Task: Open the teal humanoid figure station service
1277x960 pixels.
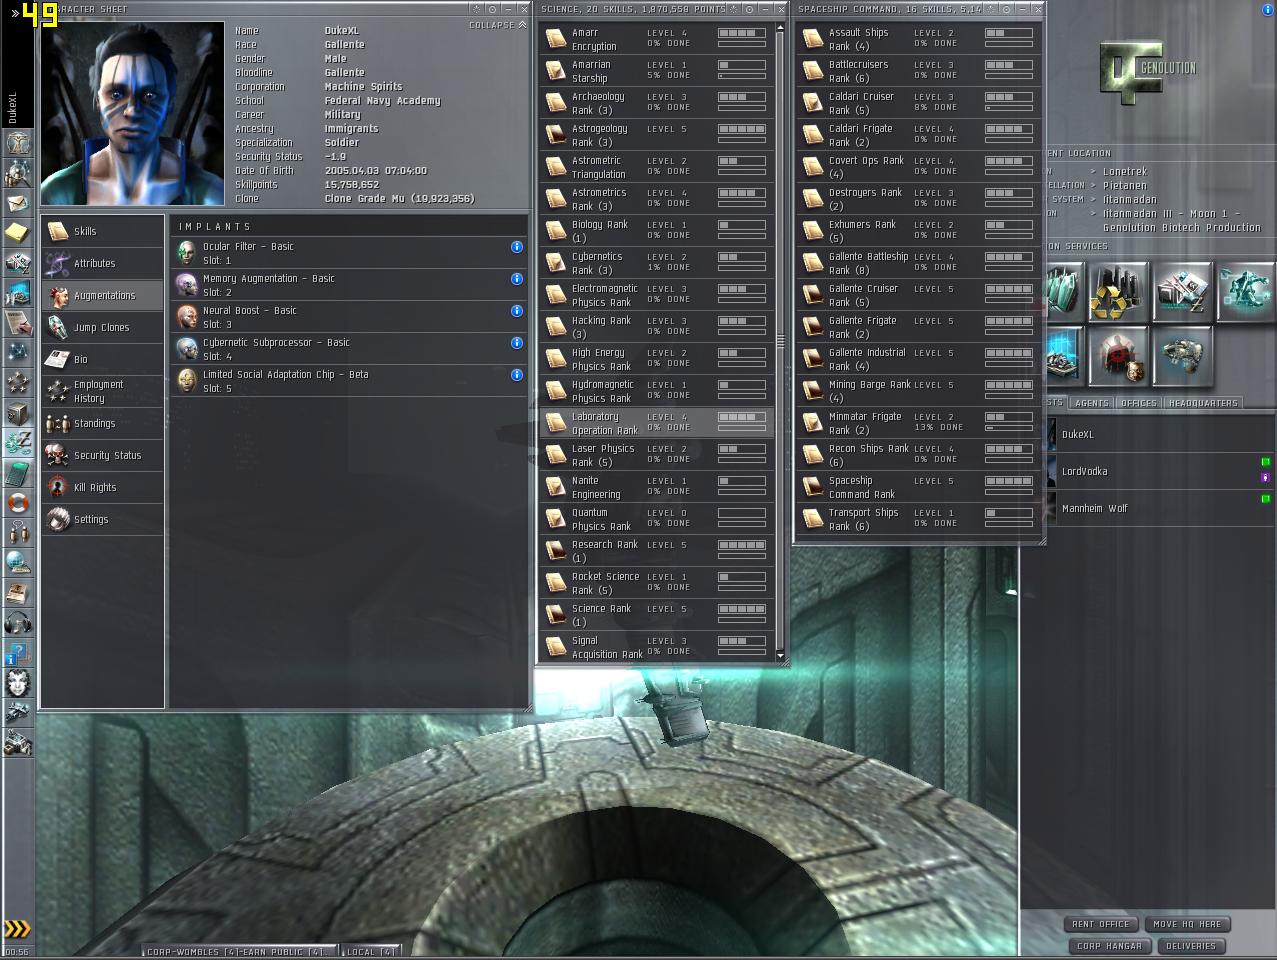Action: click(1245, 292)
